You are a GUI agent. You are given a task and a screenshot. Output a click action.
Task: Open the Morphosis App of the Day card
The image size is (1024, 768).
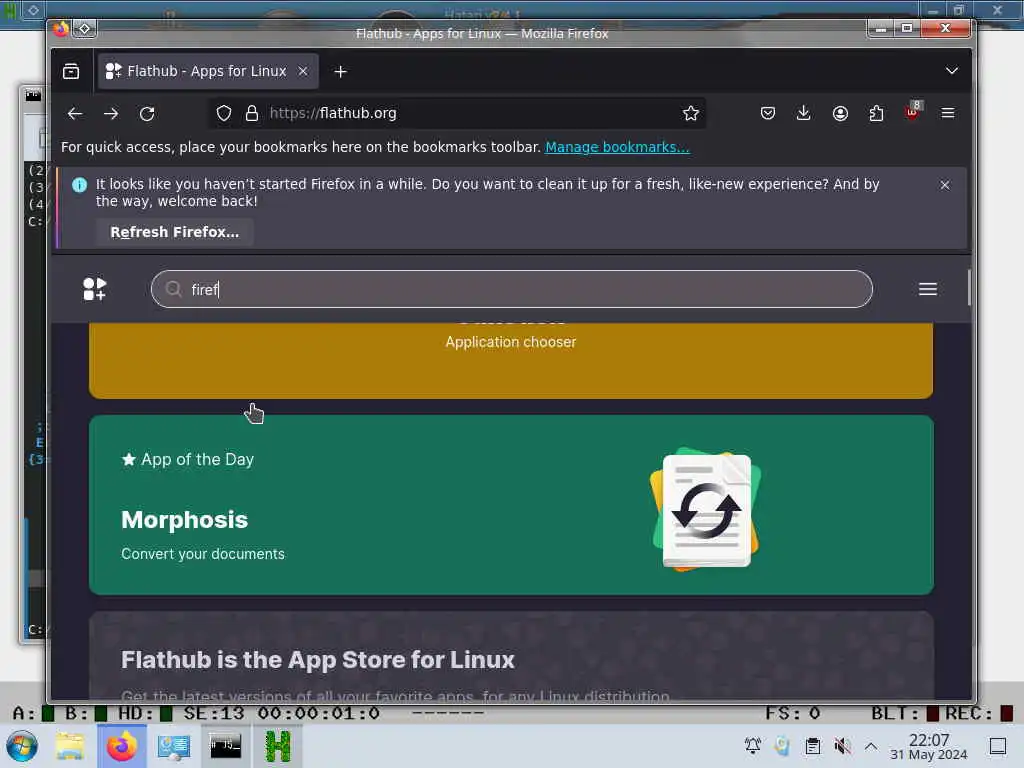pos(511,505)
